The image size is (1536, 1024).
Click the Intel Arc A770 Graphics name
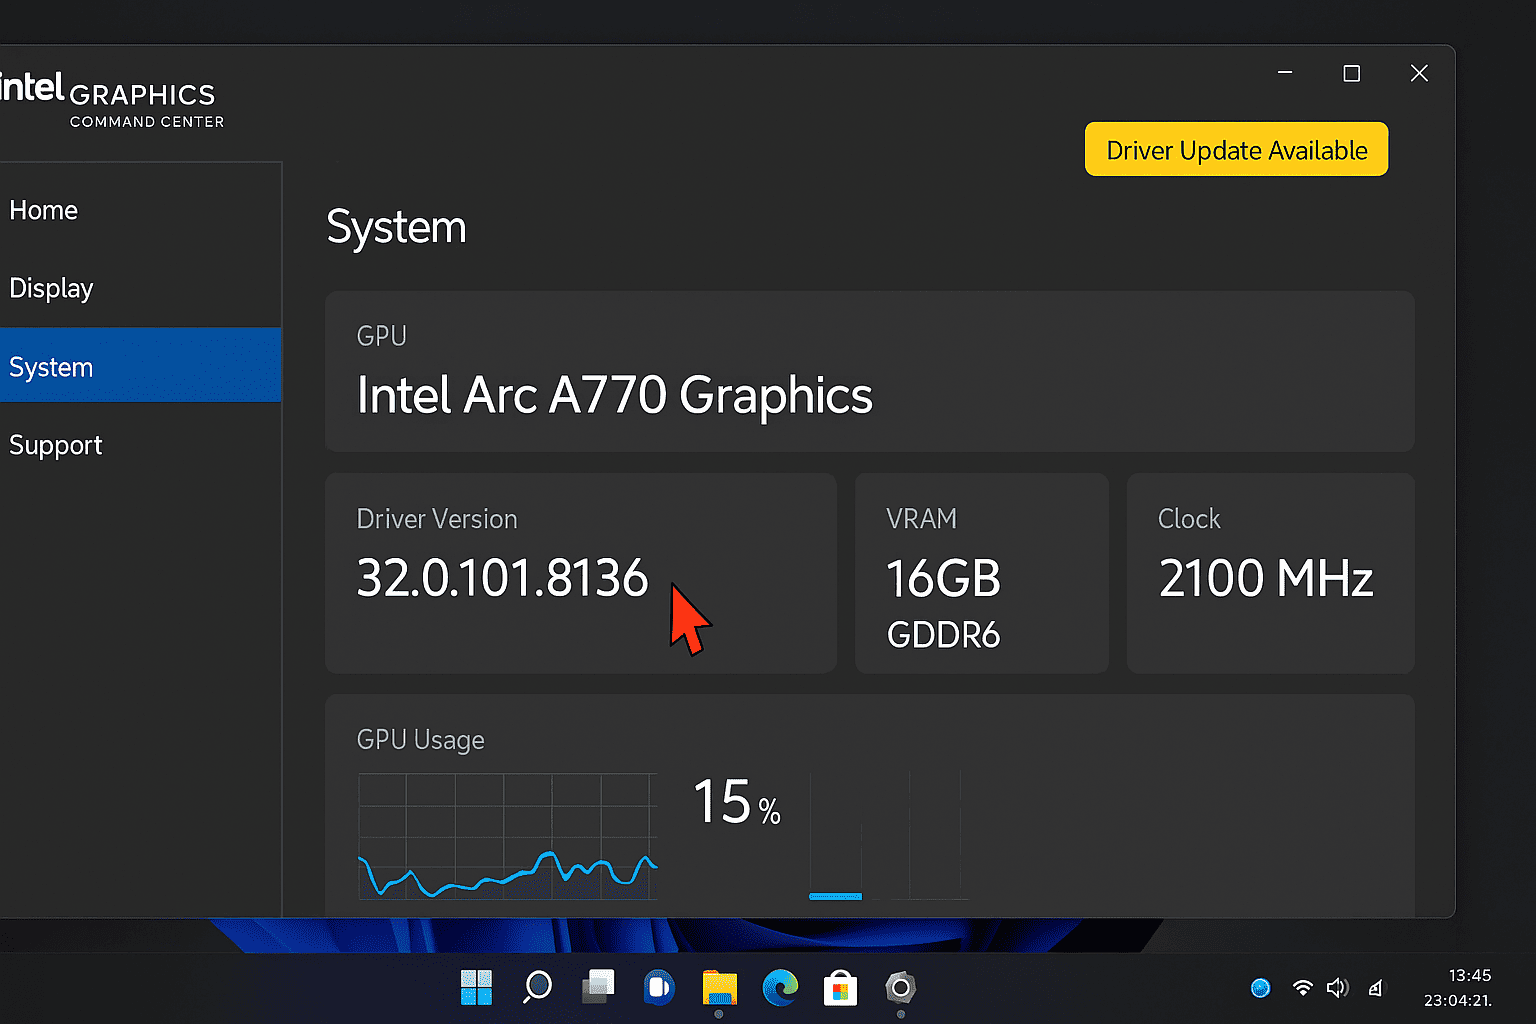[x=614, y=395]
